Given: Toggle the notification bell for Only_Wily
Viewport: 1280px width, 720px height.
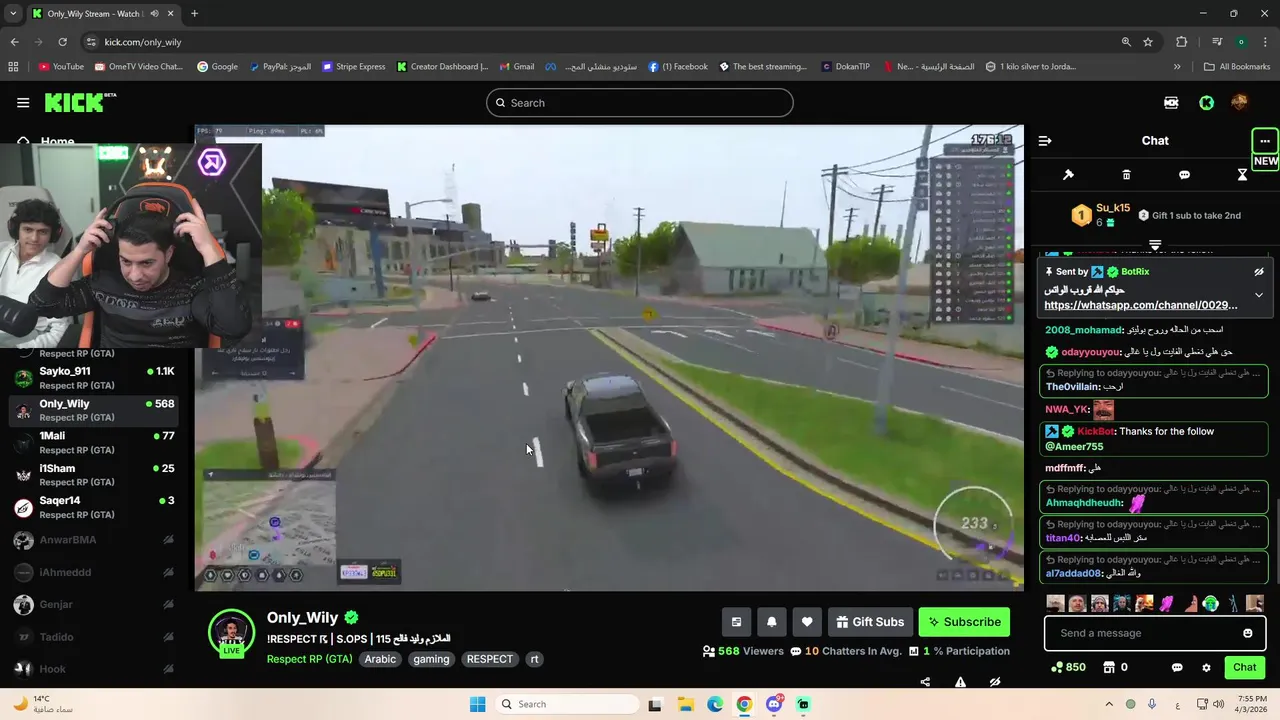Looking at the screenshot, I should (771, 622).
